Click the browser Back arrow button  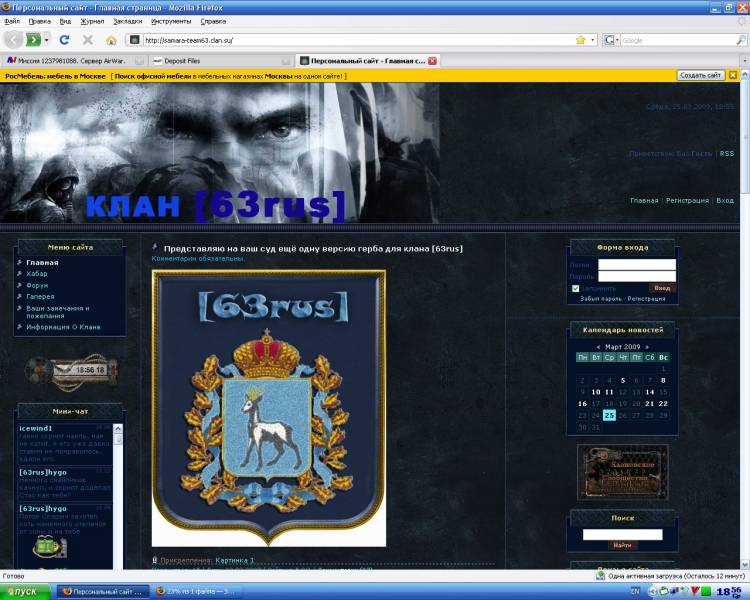[x=14, y=40]
